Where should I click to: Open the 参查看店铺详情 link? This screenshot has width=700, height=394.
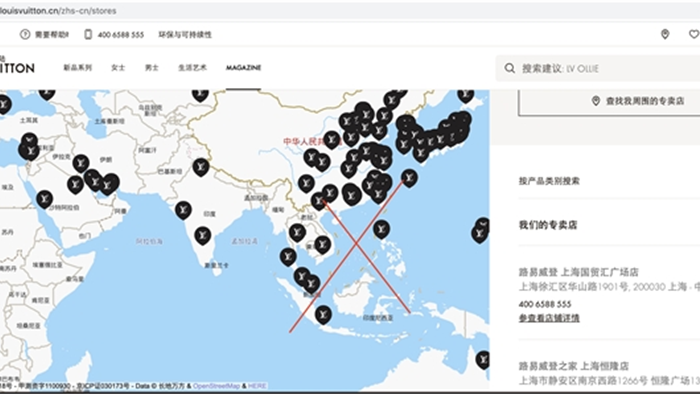coord(549,318)
